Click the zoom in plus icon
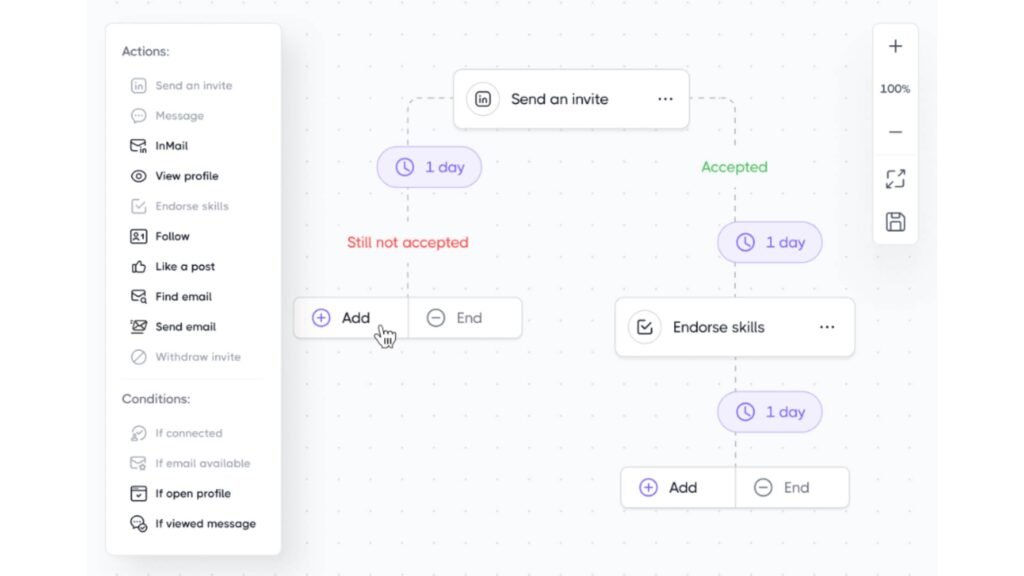 tap(895, 46)
